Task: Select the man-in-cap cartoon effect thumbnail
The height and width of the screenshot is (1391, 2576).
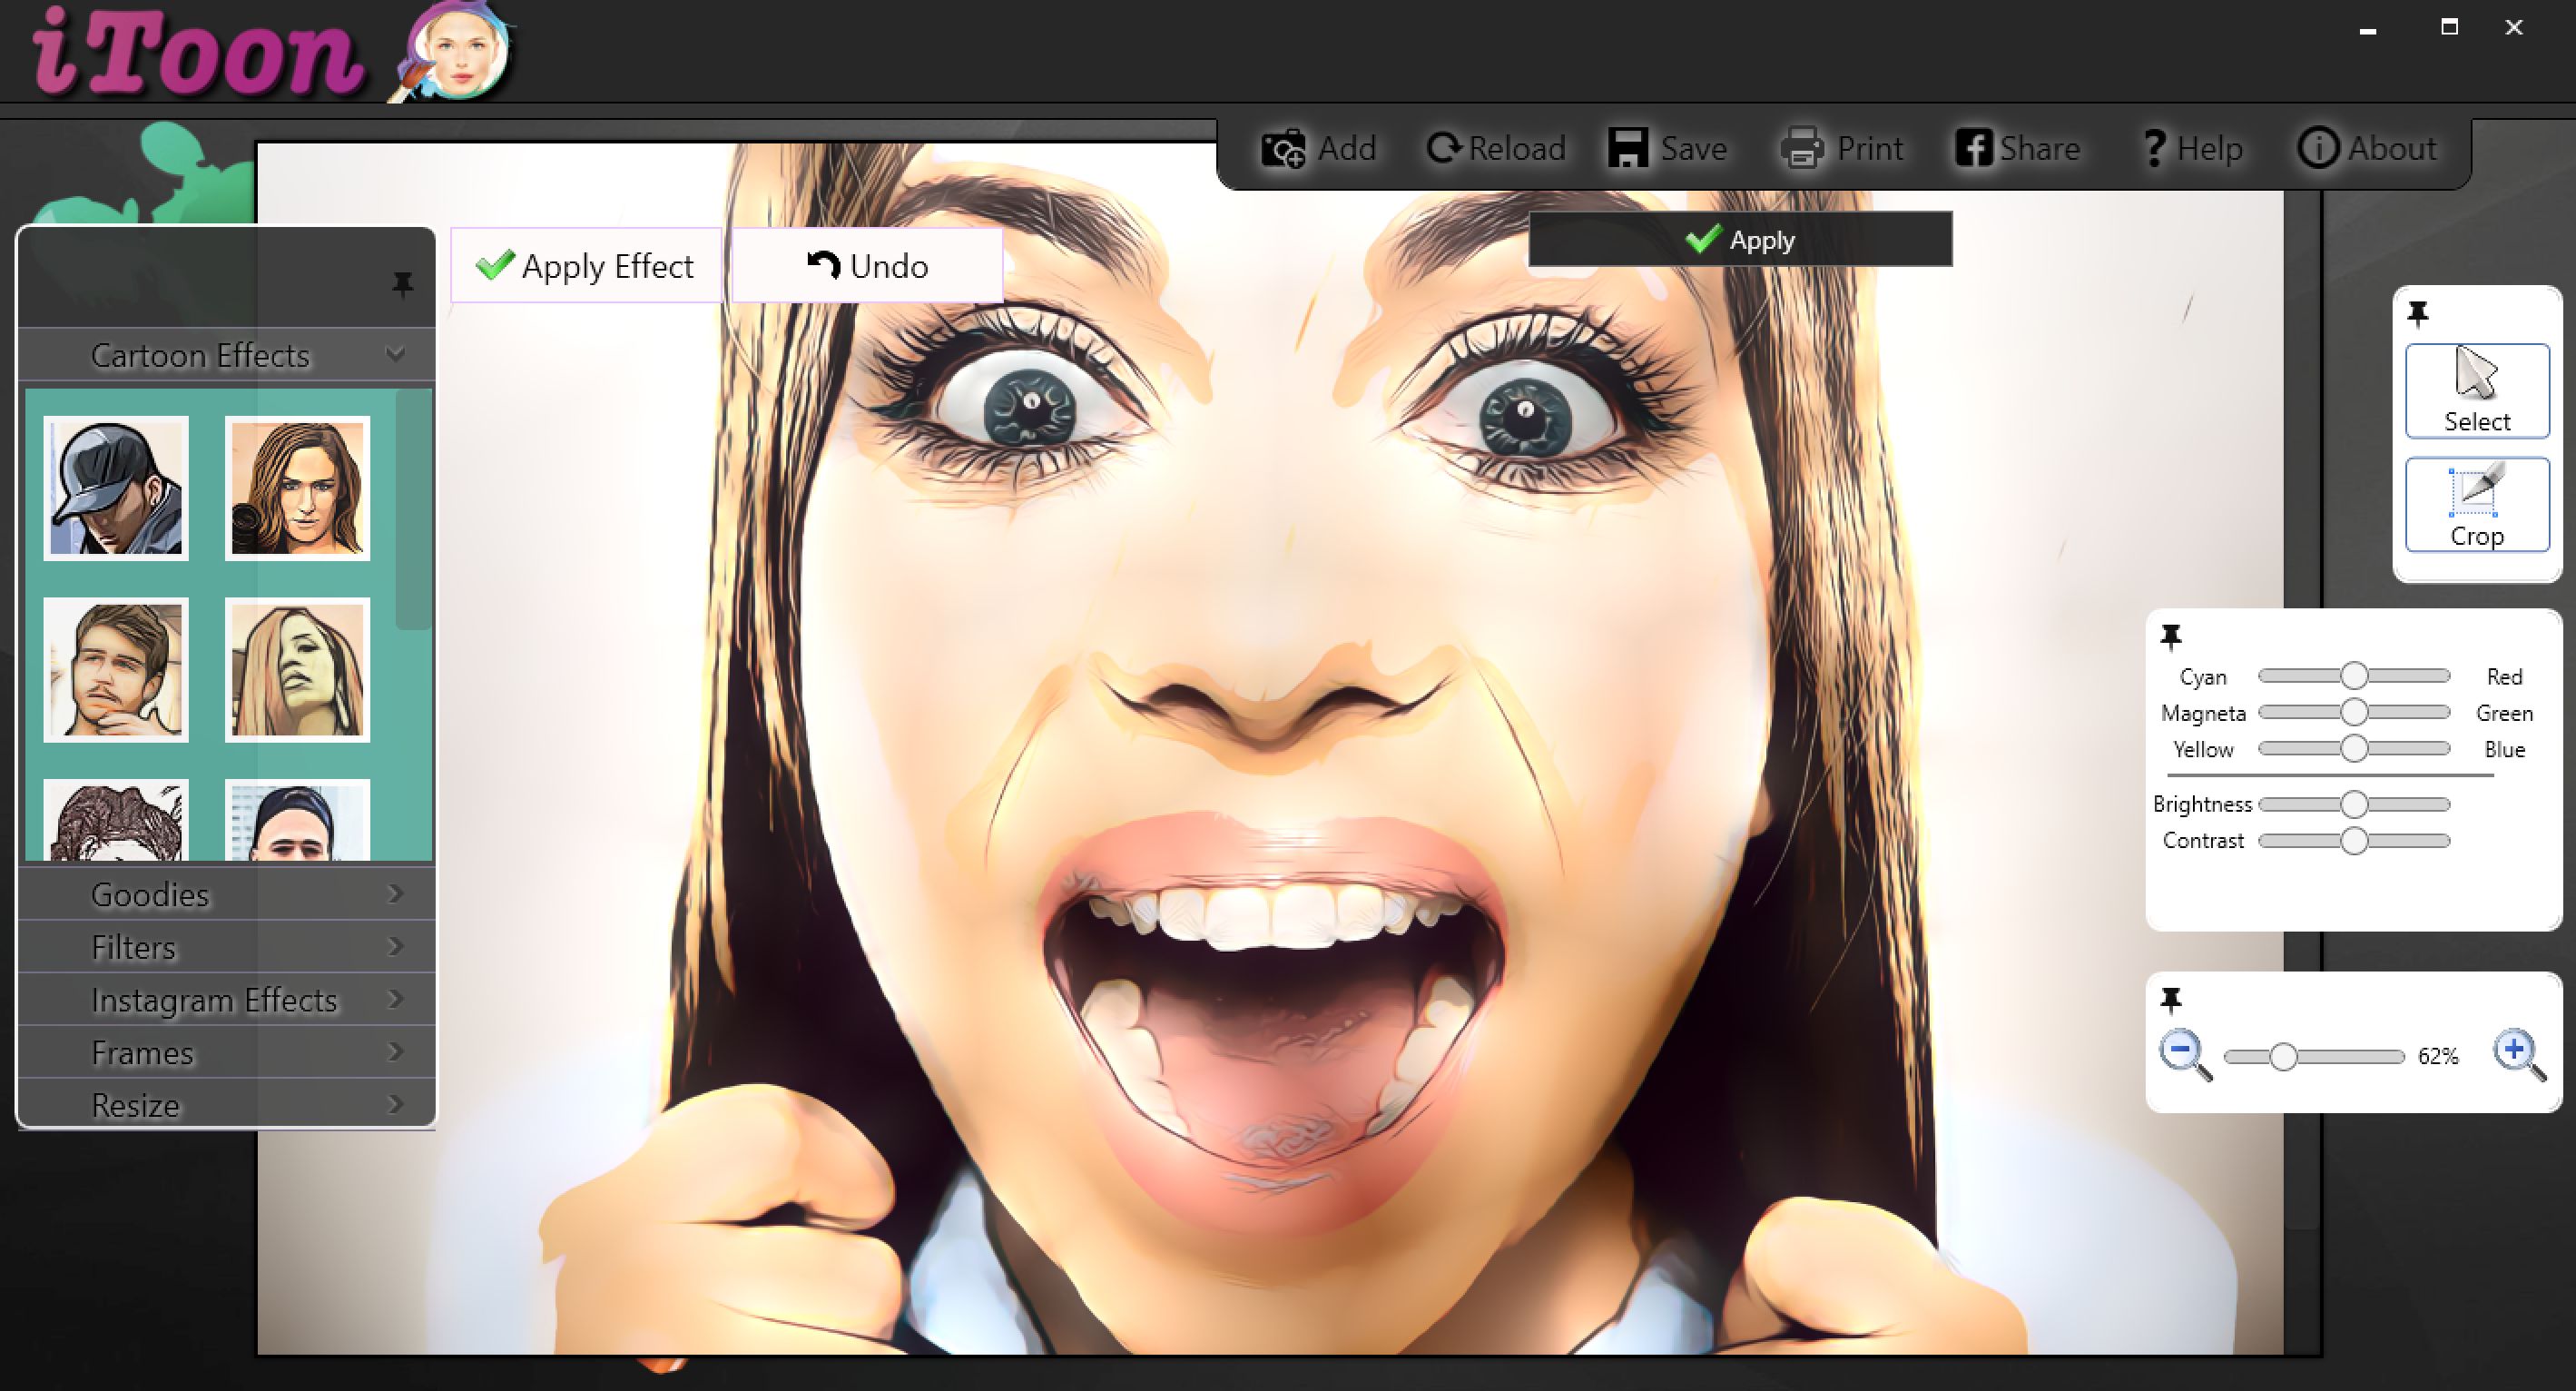Action: point(116,488)
